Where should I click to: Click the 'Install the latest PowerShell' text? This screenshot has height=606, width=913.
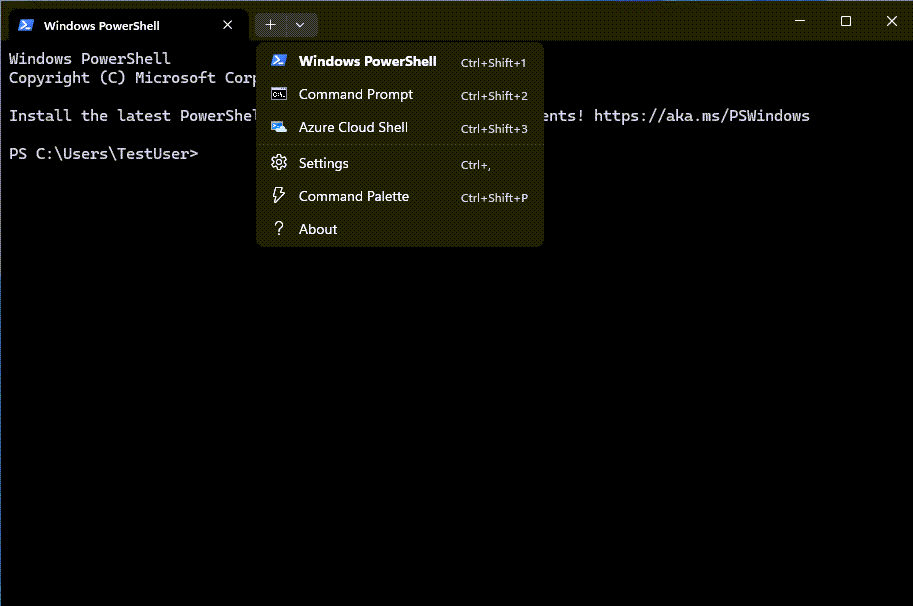[x=132, y=116]
